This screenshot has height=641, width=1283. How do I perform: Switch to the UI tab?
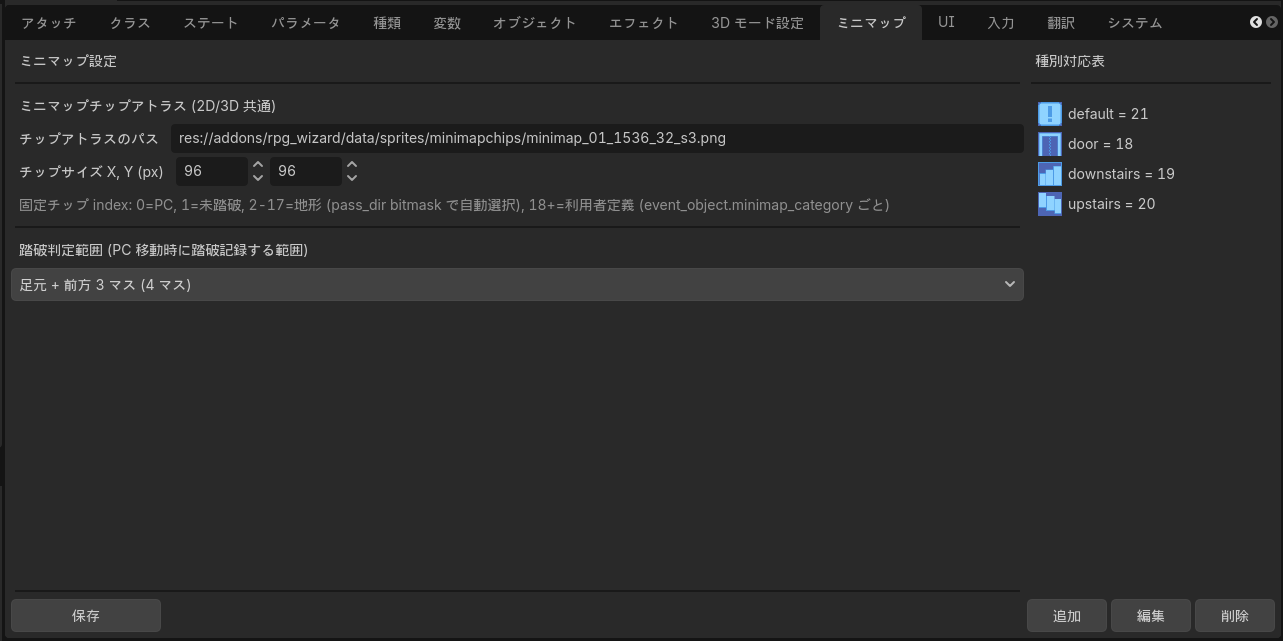[946, 23]
